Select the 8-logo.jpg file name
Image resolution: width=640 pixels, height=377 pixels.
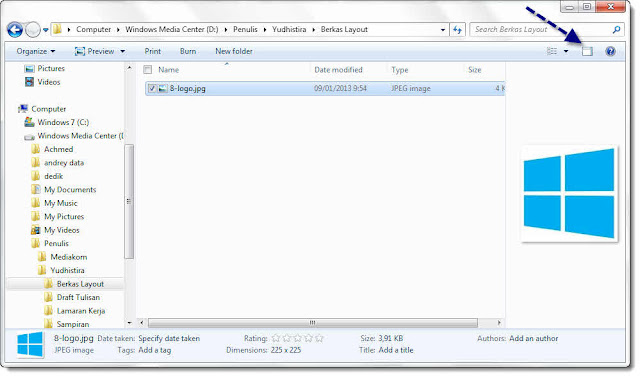click(x=188, y=88)
